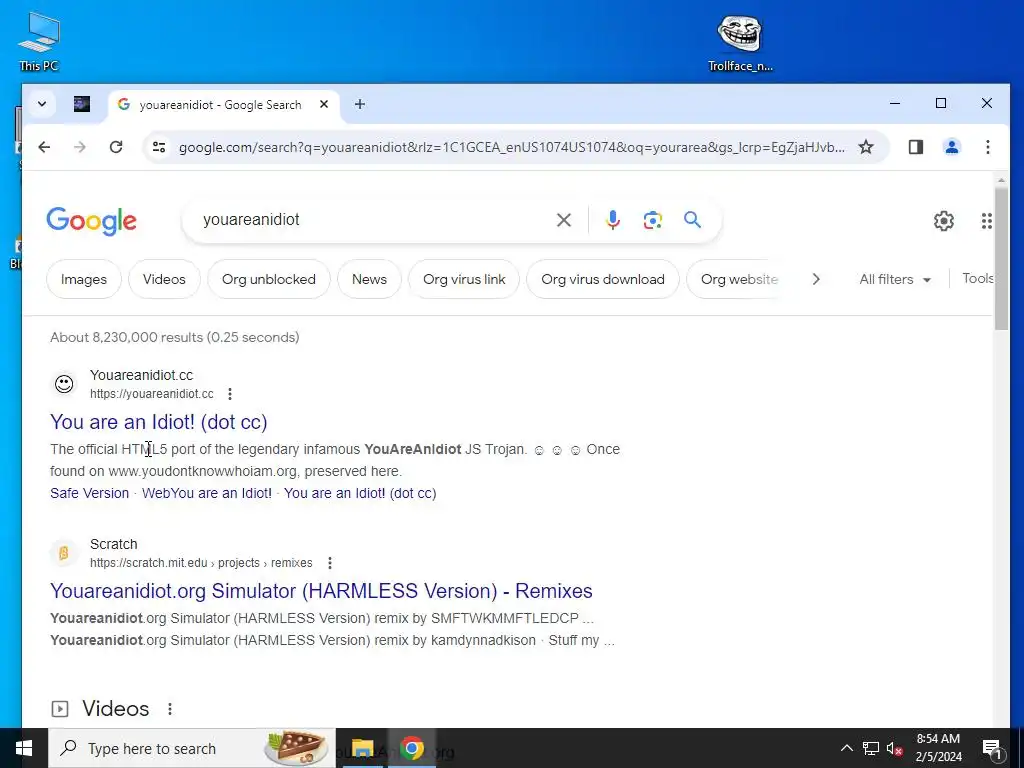Switch to the pinned dark tab
The height and width of the screenshot is (768, 1024).
coord(82,104)
